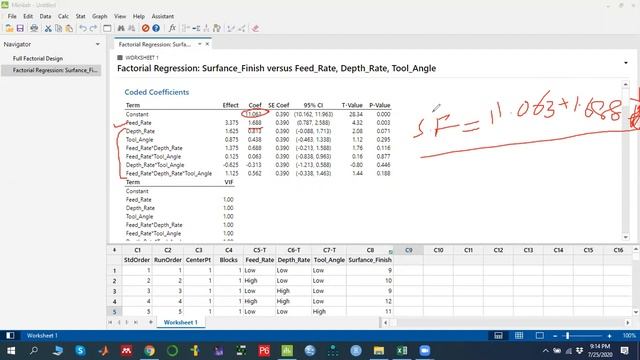The image size is (640, 360).
Task: Print using the Print toolbar icon
Action: (34, 28)
